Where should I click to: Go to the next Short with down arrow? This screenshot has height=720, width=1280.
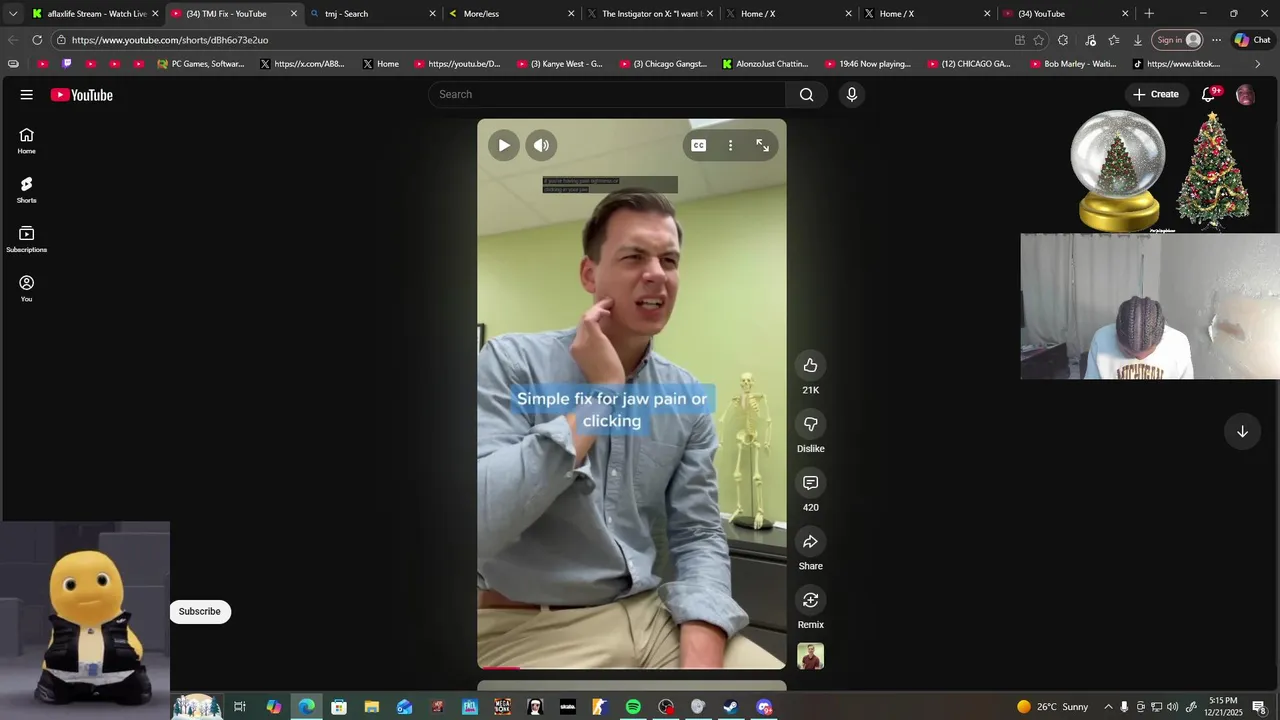(1242, 431)
